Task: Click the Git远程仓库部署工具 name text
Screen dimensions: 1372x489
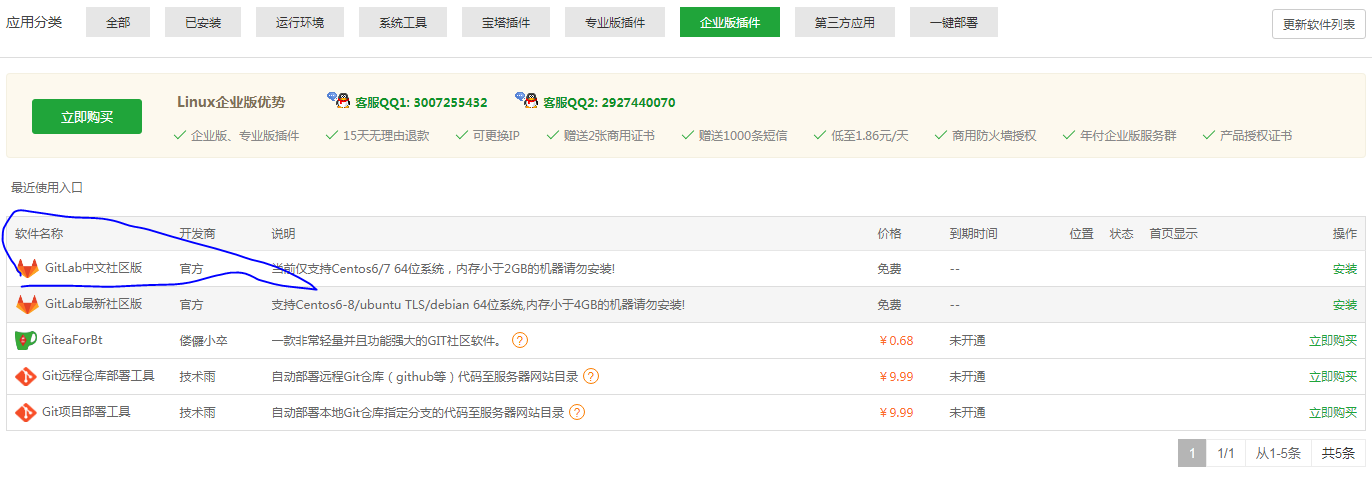Action: (98, 376)
